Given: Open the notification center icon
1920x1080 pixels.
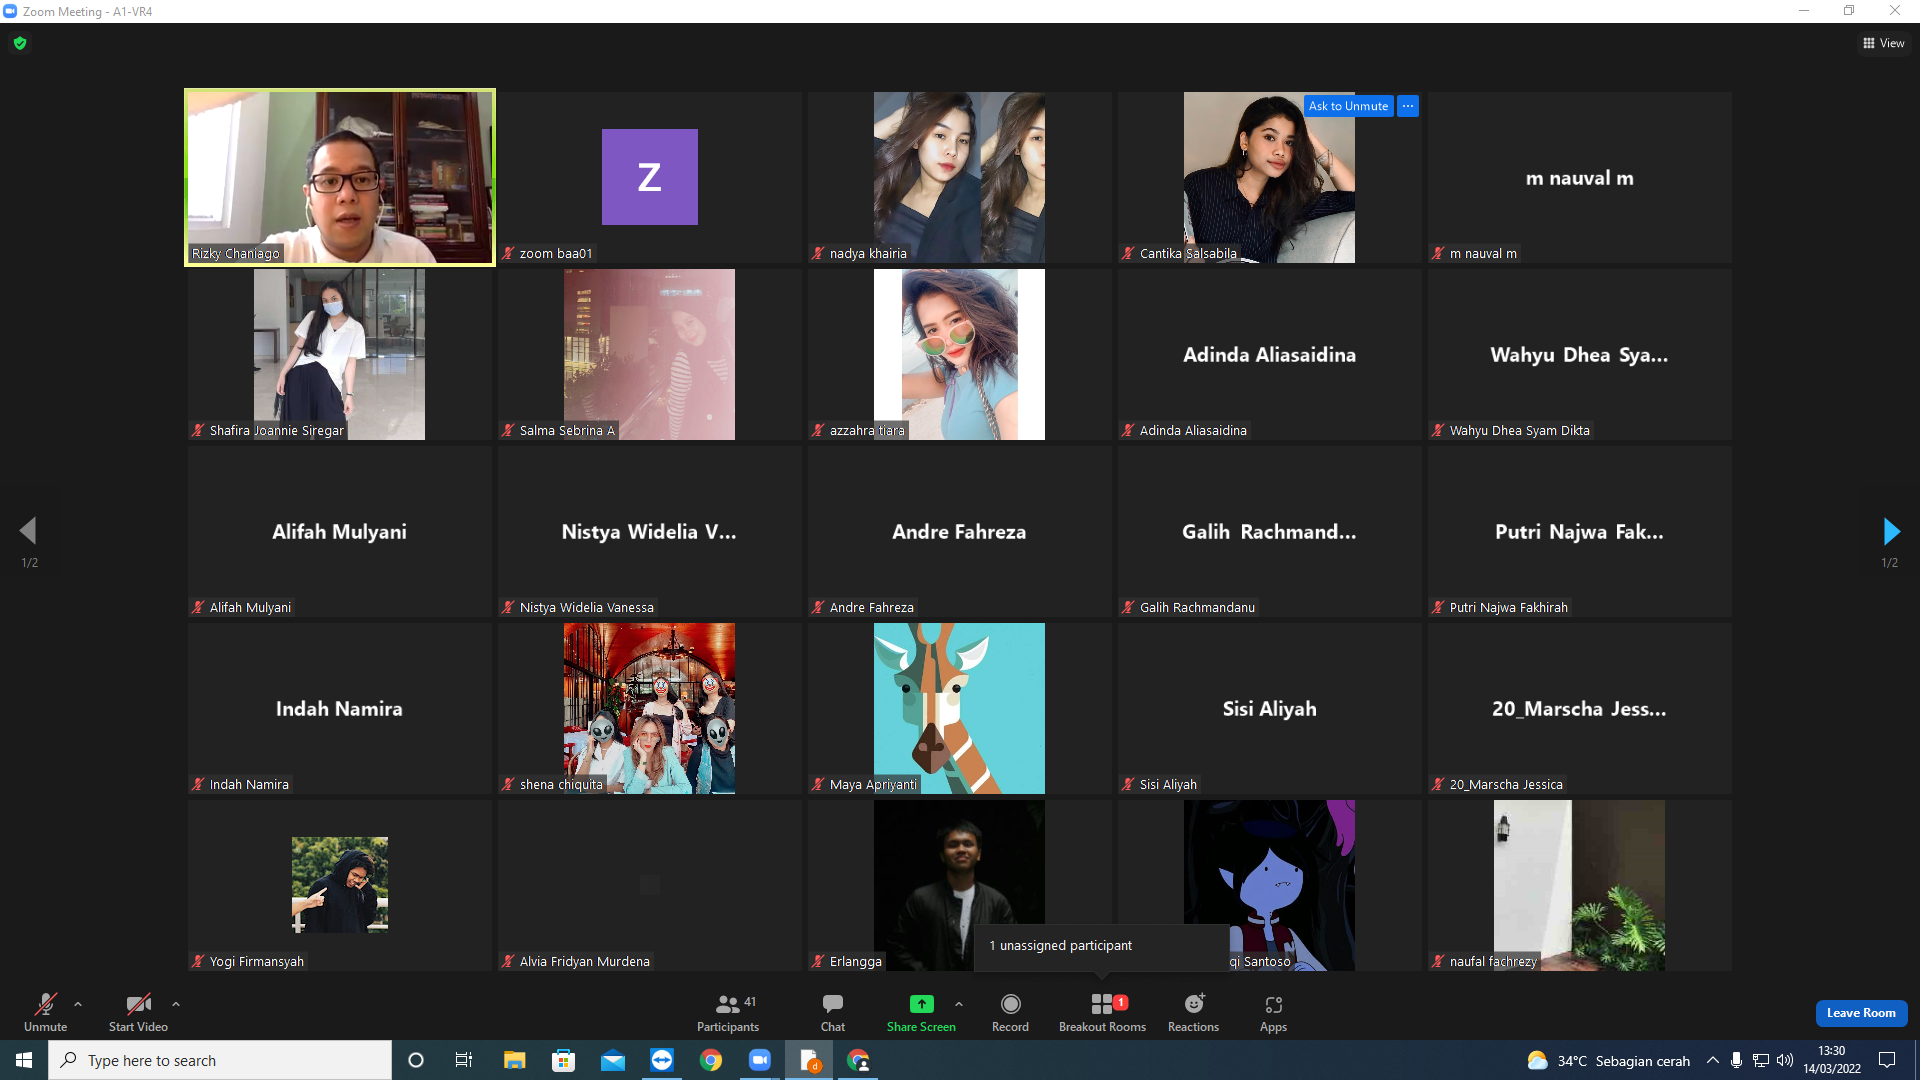Looking at the screenshot, I should [1887, 1060].
